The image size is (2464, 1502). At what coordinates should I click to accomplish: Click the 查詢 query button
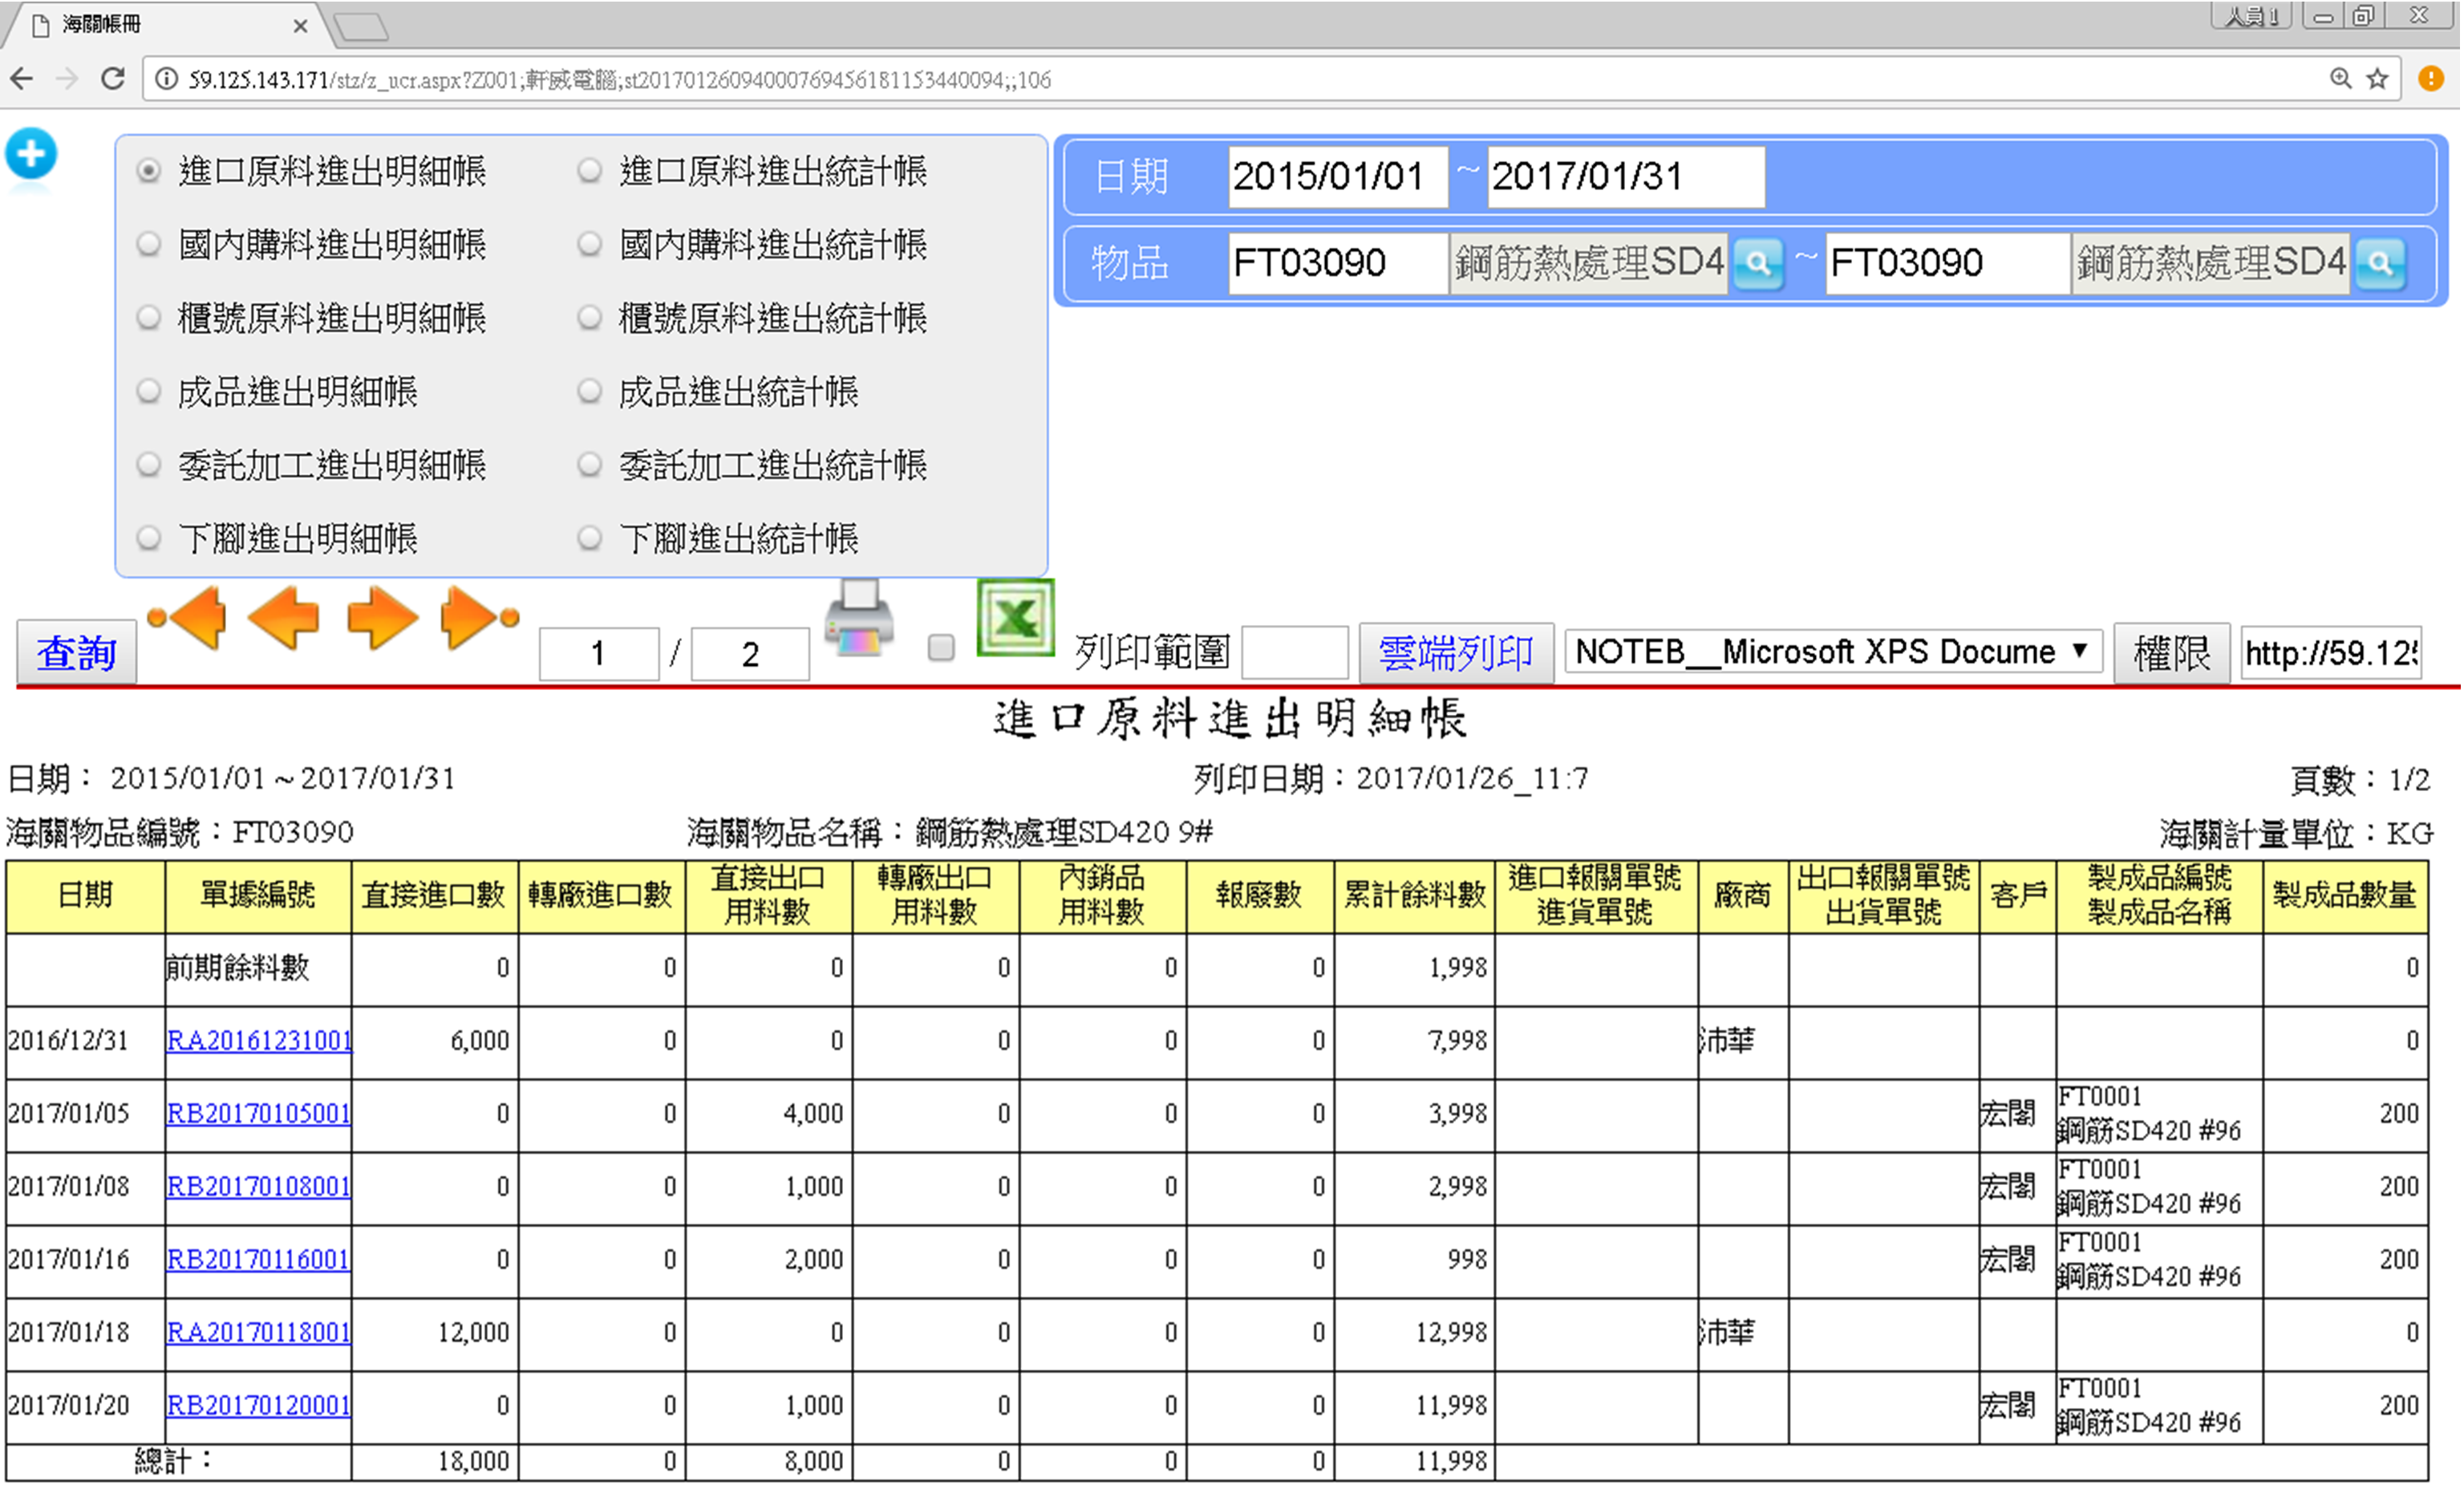(x=77, y=653)
